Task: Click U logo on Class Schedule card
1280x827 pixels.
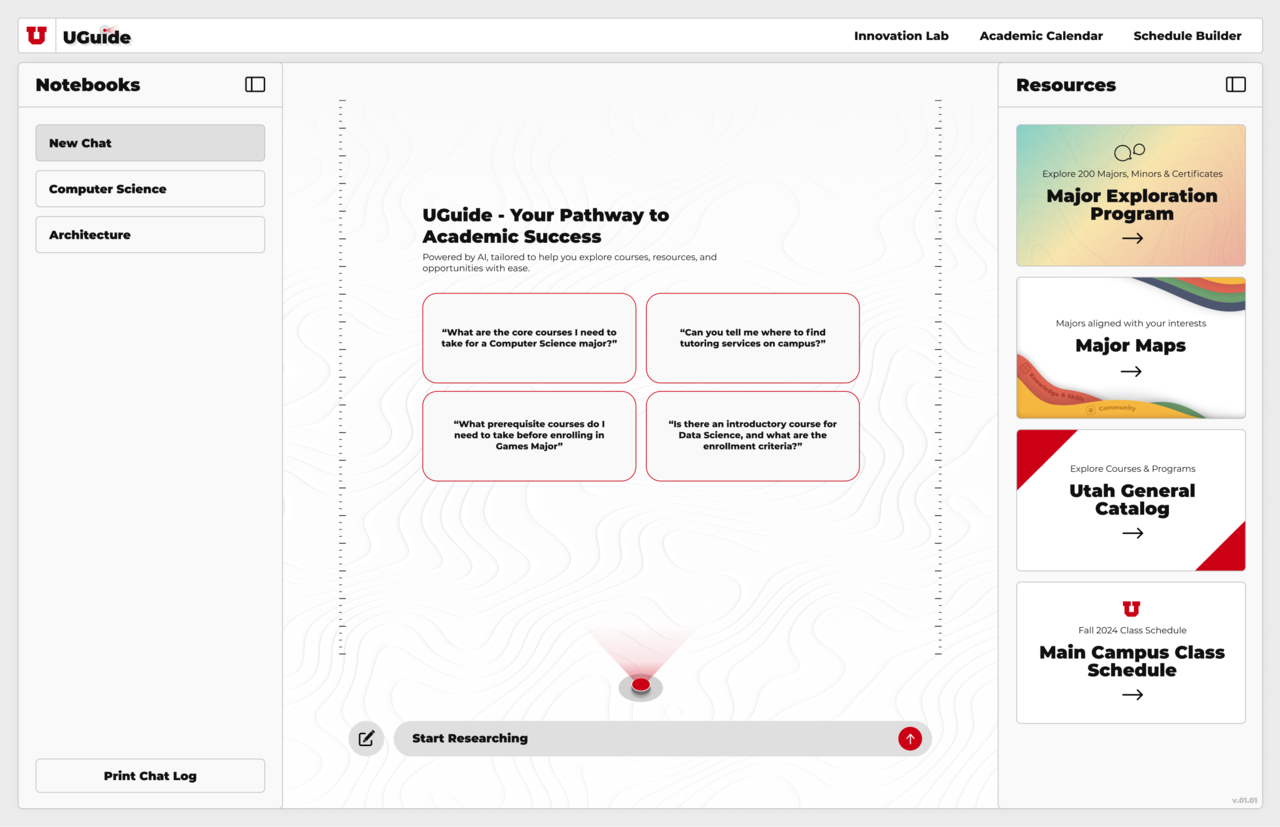Action: pyautogui.click(x=1131, y=609)
